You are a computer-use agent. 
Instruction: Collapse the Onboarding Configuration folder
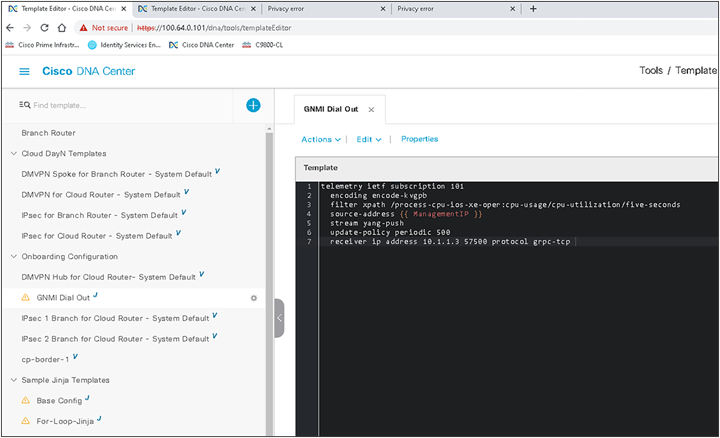tap(14, 256)
